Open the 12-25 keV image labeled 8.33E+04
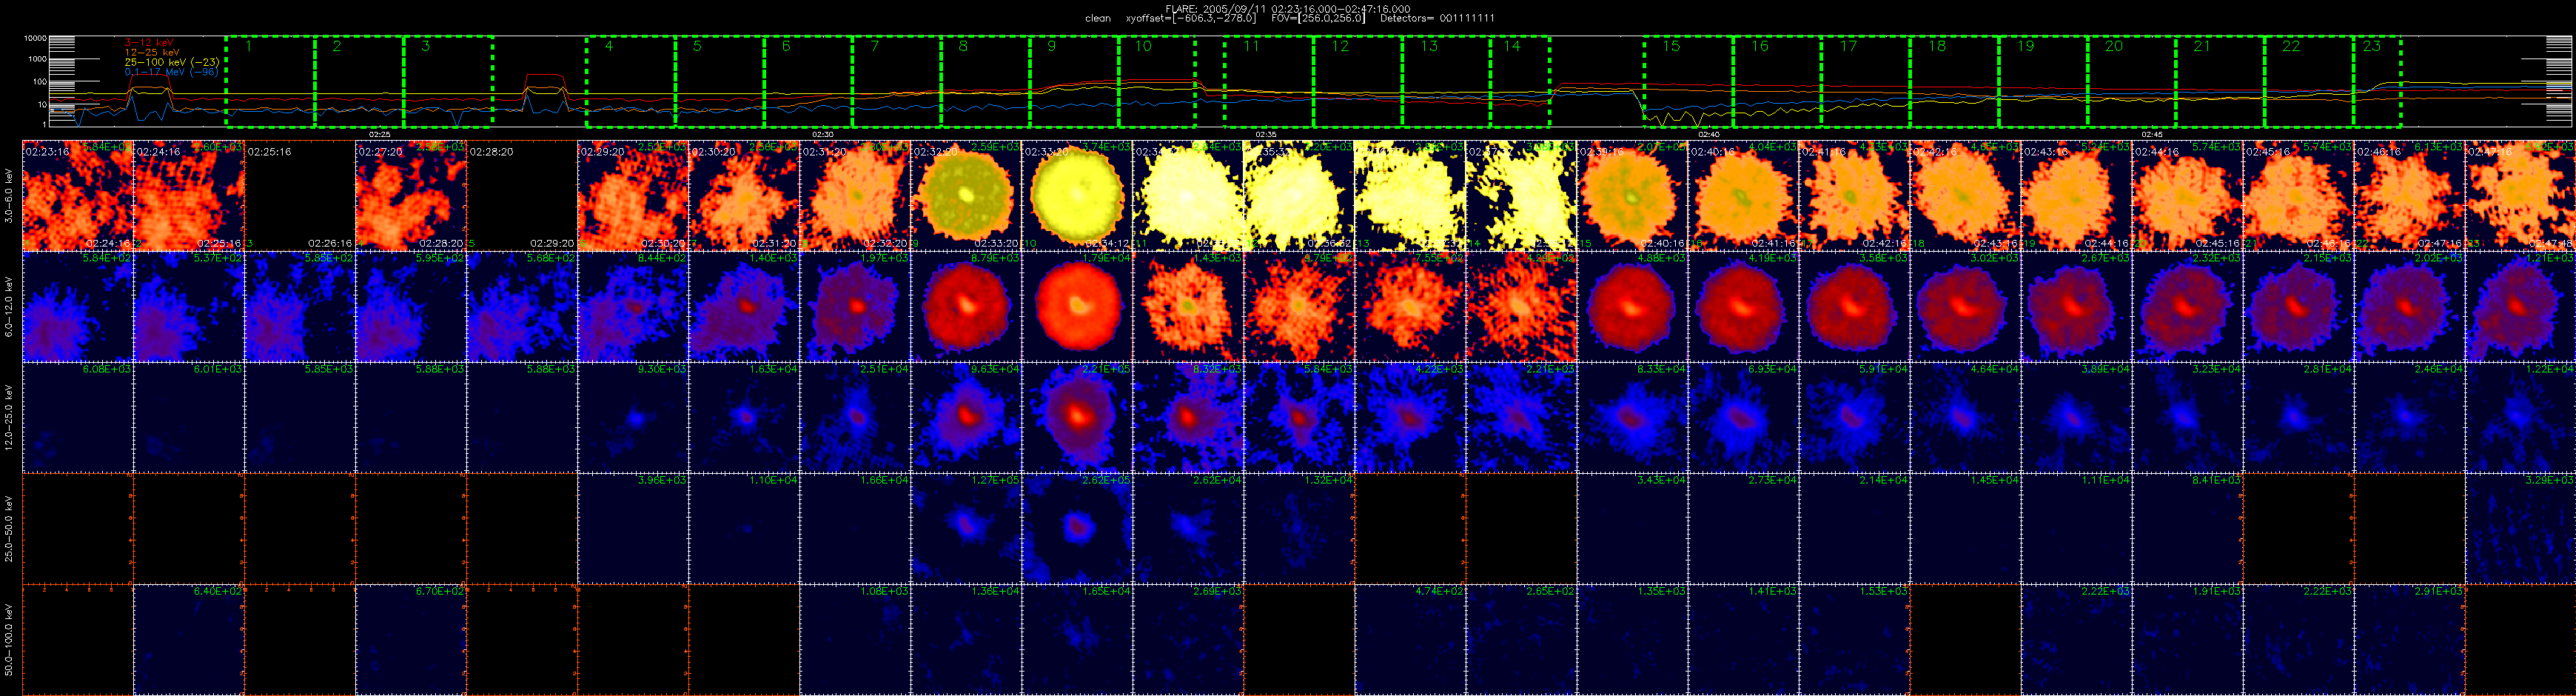The image size is (2576, 696). 1632,417
